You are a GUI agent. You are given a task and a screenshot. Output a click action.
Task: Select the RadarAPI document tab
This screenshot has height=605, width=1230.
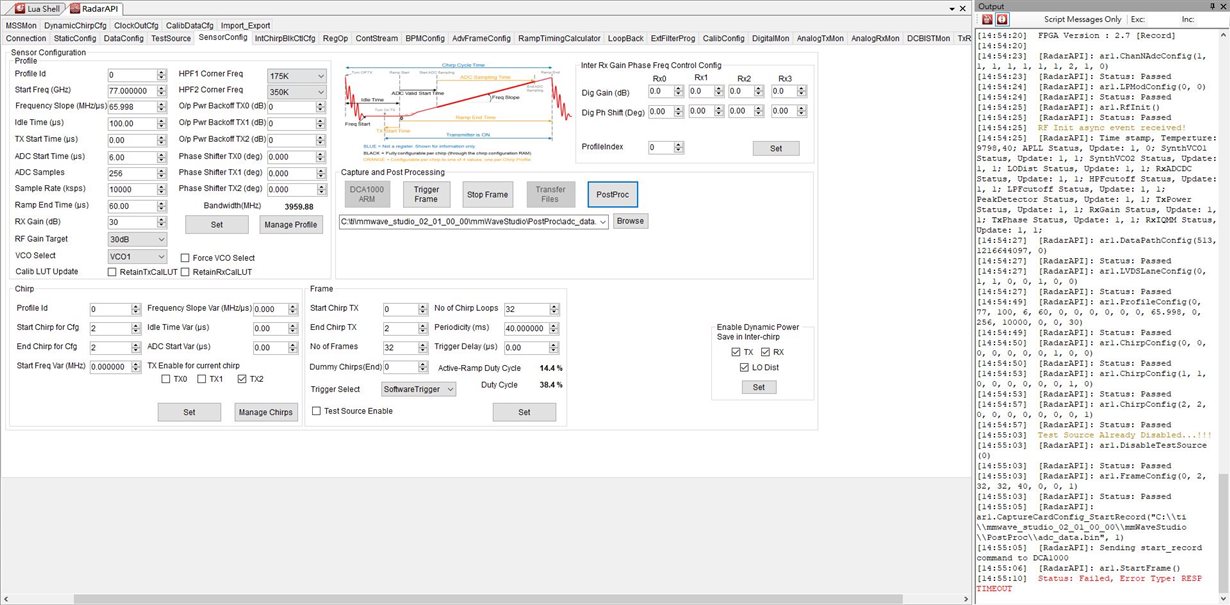coord(92,8)
